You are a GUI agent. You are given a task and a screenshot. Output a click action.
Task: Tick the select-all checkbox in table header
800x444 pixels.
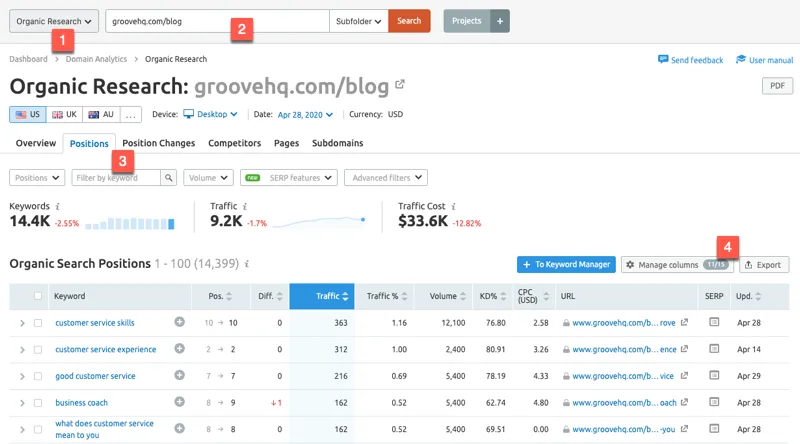pyautogui.click(x=38, y=296)
